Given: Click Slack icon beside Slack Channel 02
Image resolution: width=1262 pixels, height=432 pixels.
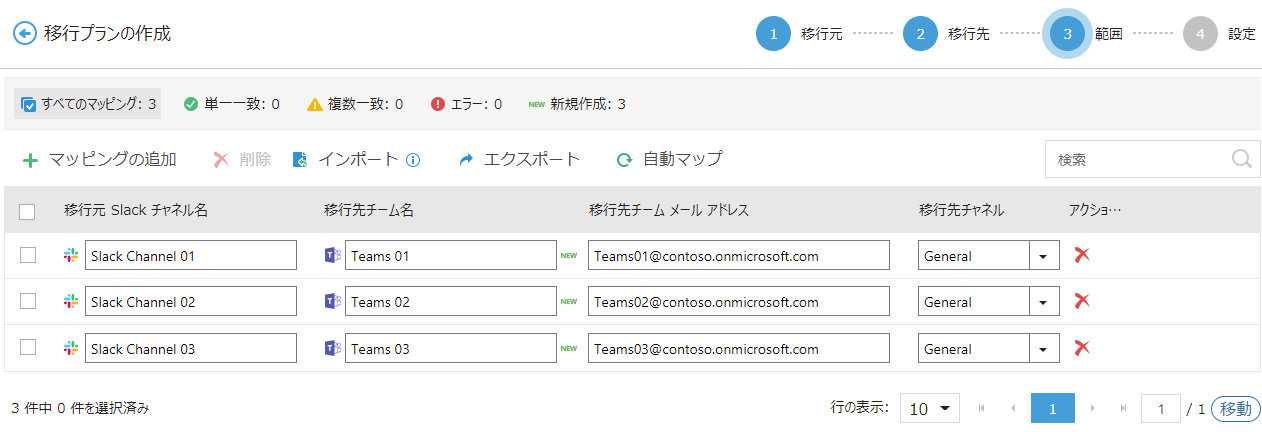Looking at the screenshot, I should [x=71, y=301].
